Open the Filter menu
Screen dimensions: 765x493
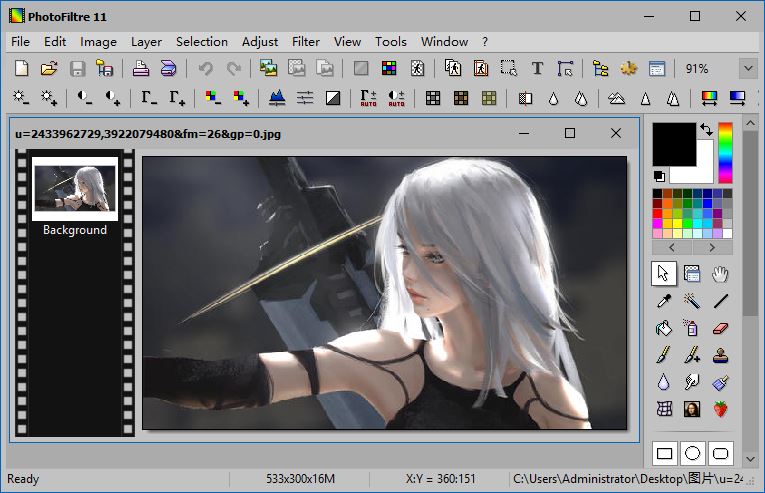306,42
